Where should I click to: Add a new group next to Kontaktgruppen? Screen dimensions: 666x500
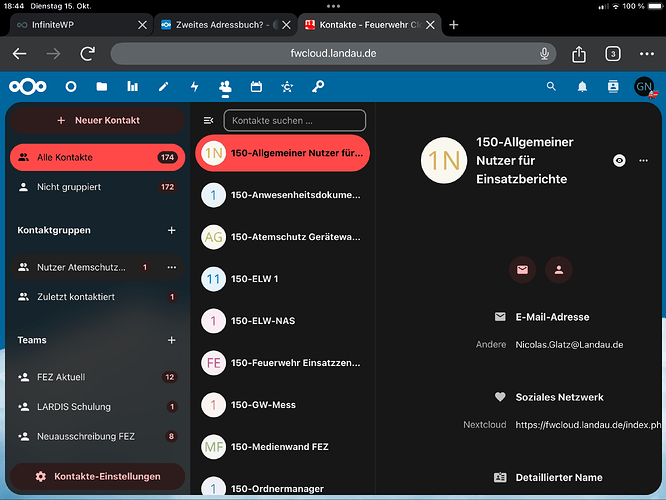pos(171,230)
